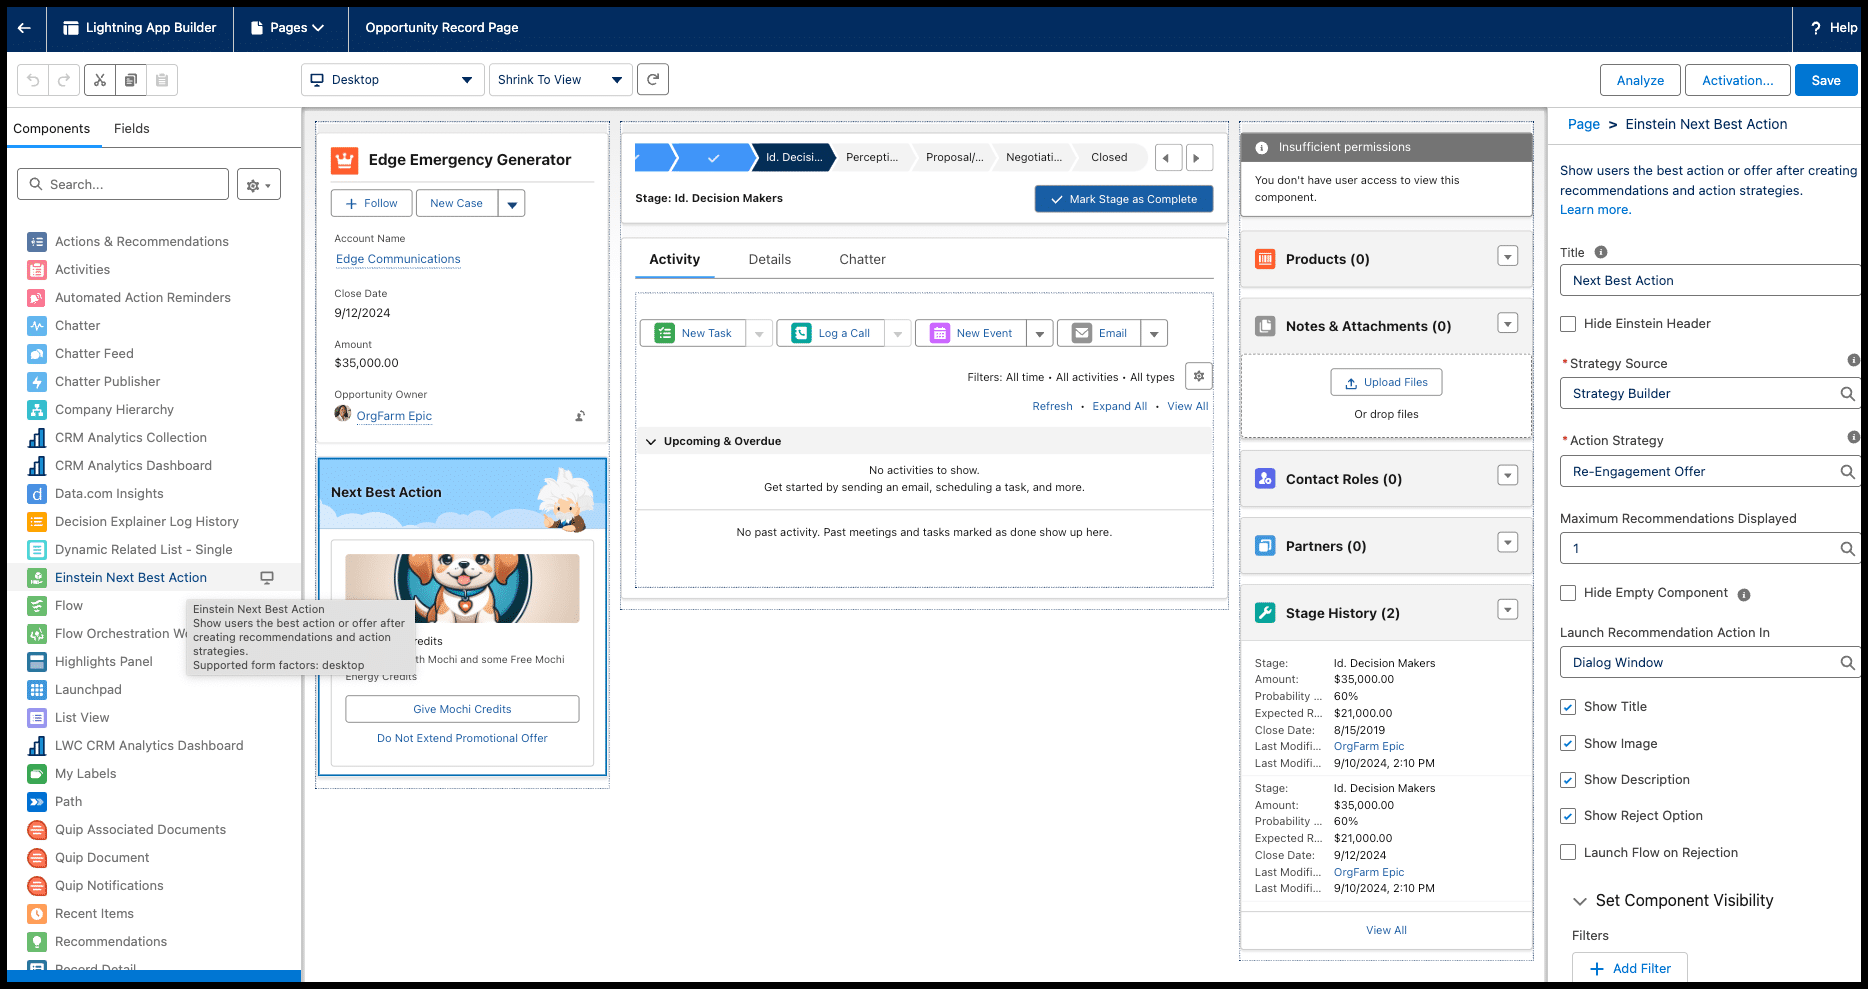Image resolution: width=1868 pixels, height=989 pixels.
Task: Click path scroll right arrow
Action: [x=1199, y=158]
